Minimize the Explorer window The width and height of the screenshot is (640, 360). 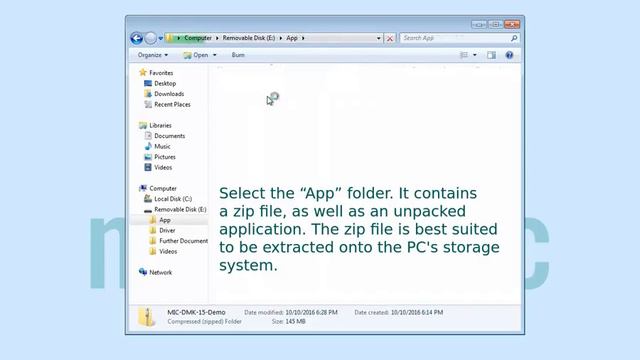[478, 24]
